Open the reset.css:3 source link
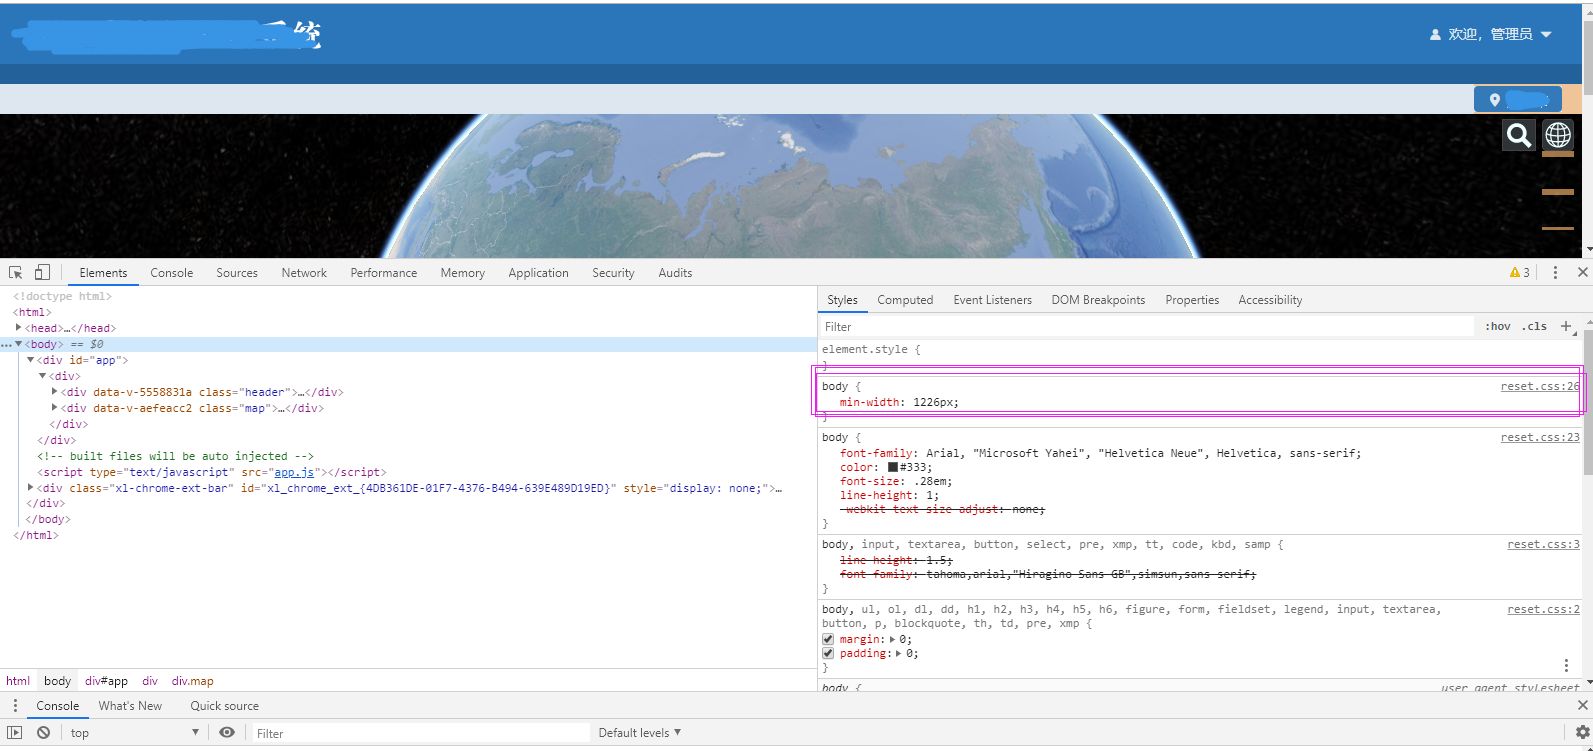This screenshot has height=751, width=1593. (x=1544, y=544)
